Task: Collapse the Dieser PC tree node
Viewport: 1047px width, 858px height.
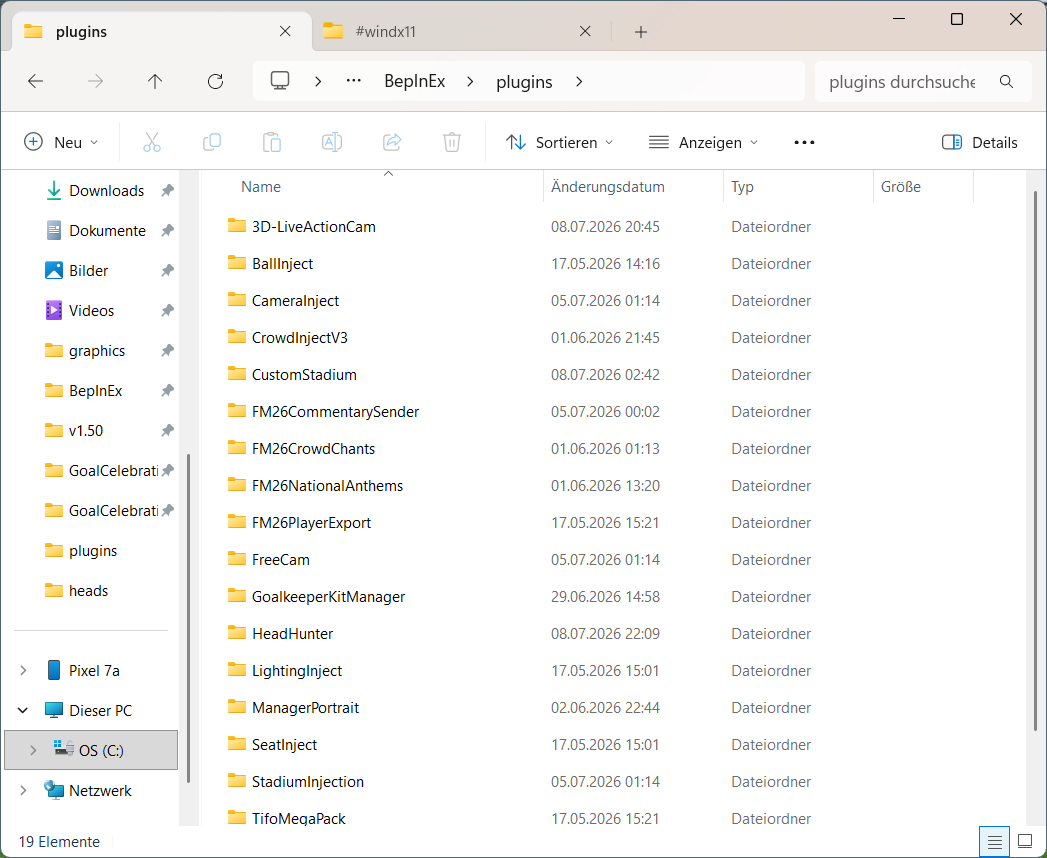Action: [23, 710]
